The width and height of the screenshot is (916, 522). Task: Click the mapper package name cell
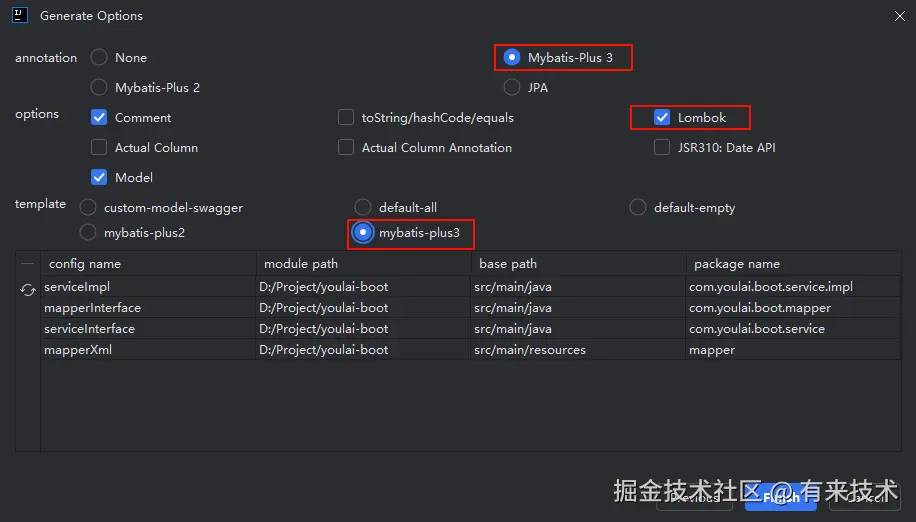(793, 350)
